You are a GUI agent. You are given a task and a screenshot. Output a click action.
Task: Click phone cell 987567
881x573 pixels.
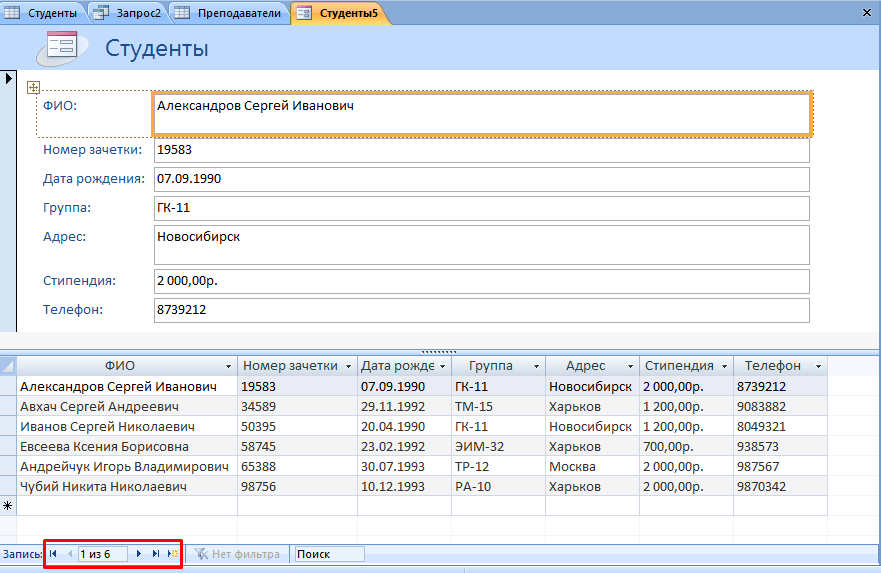[780, 466]
